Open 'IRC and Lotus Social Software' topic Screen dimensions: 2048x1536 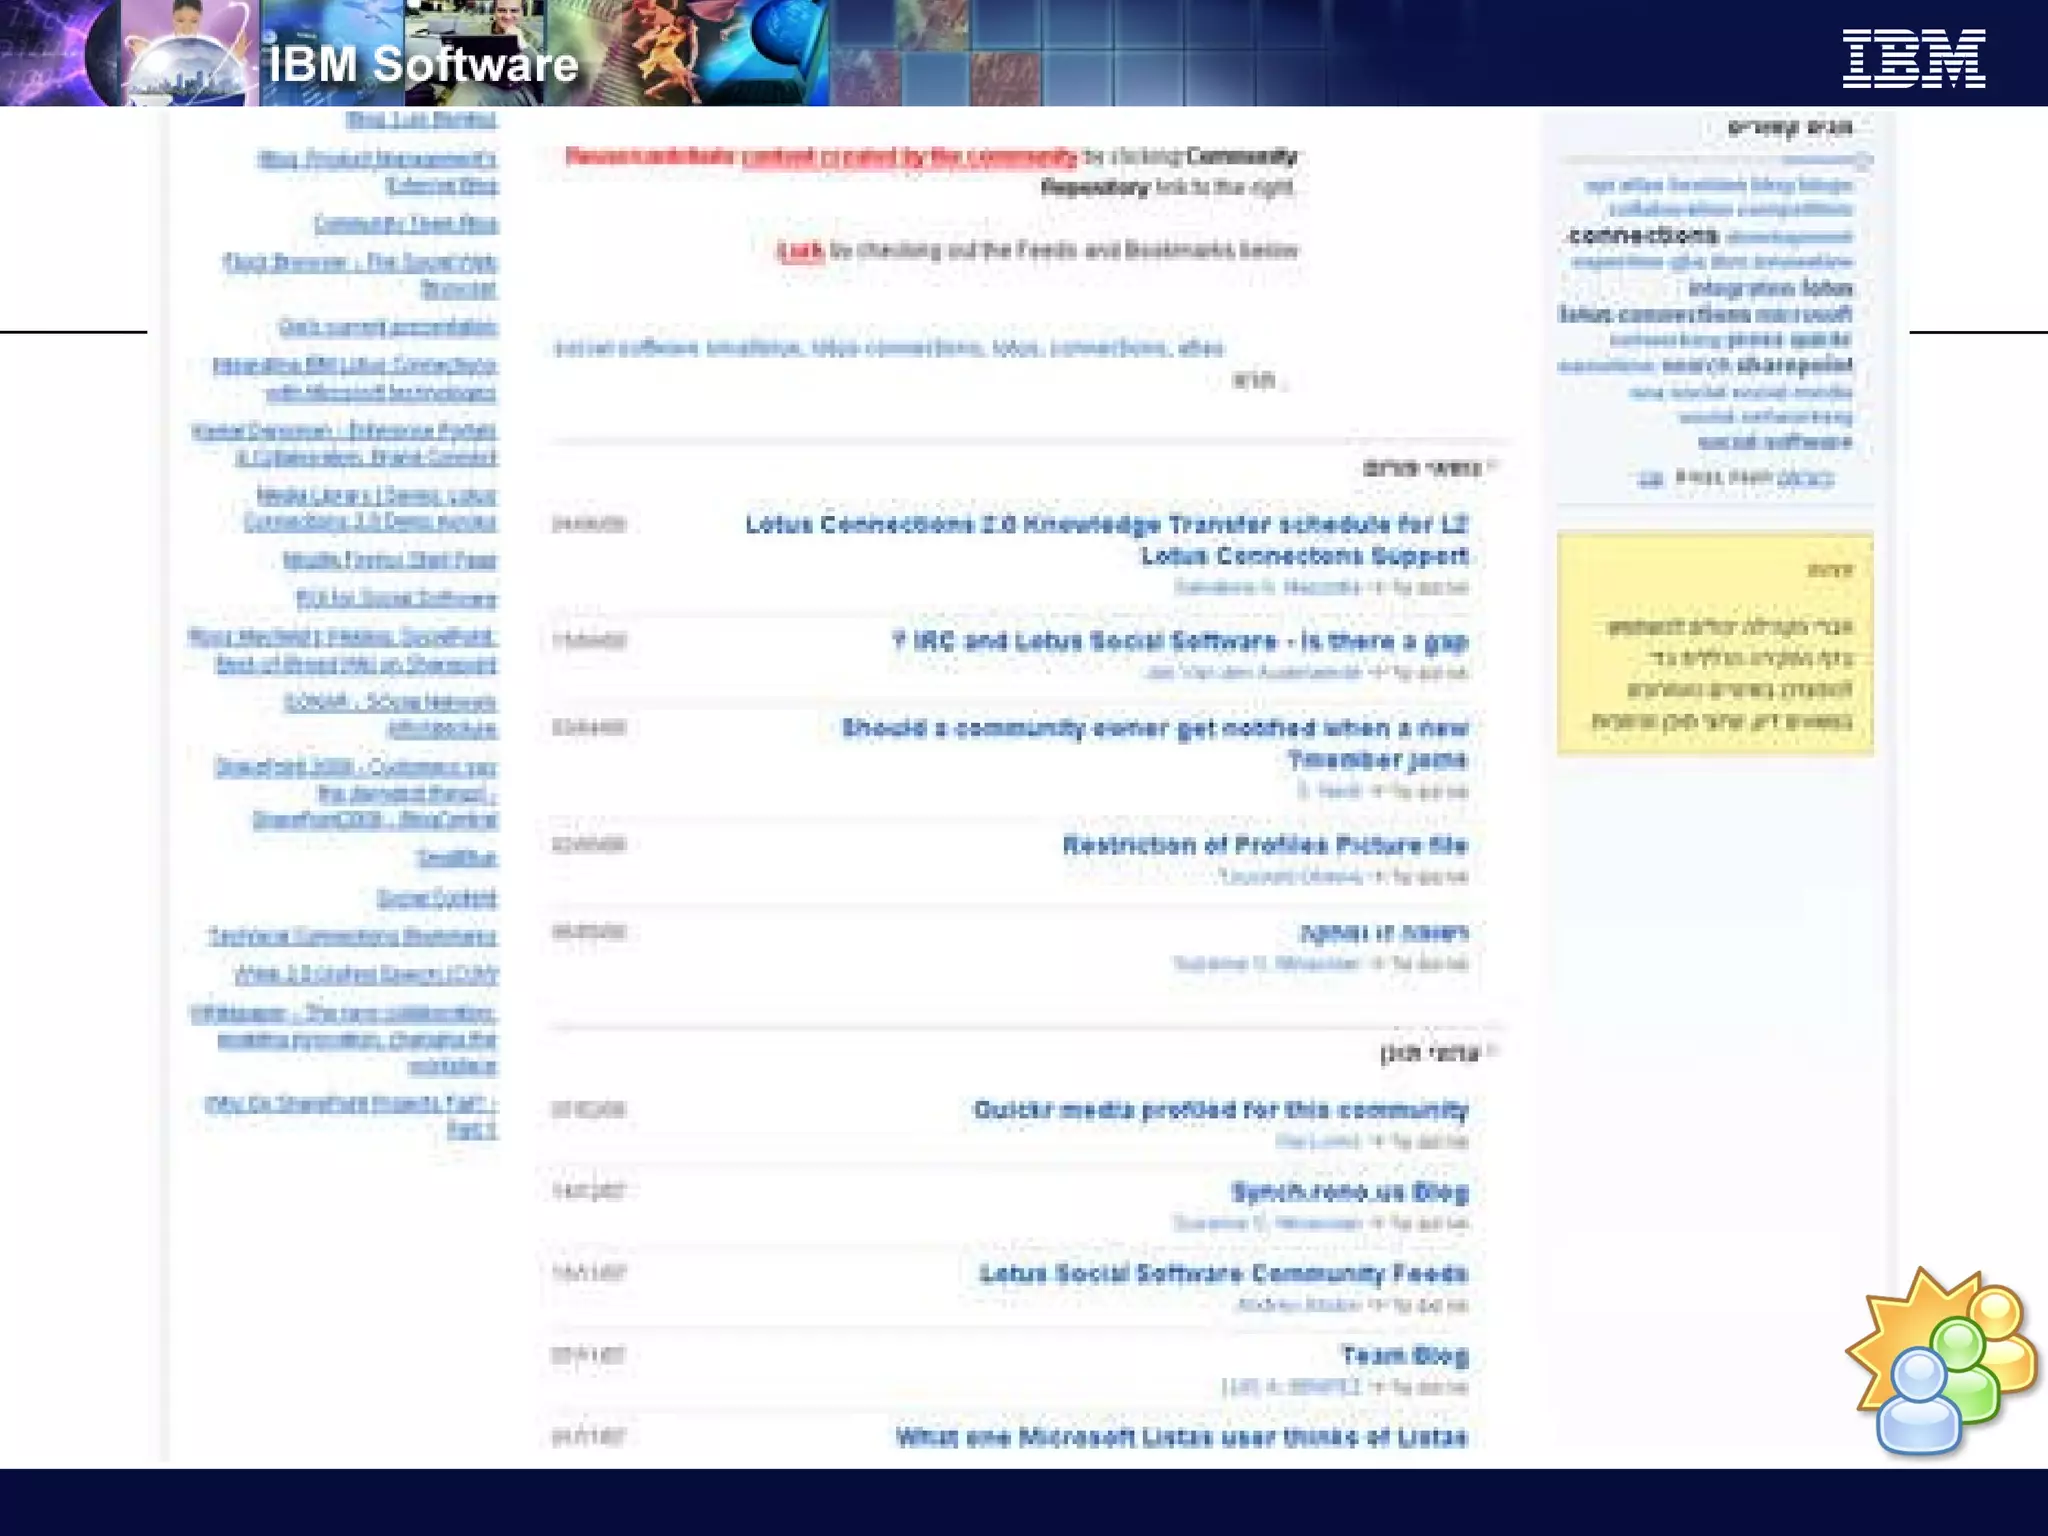coord(1180,641)
